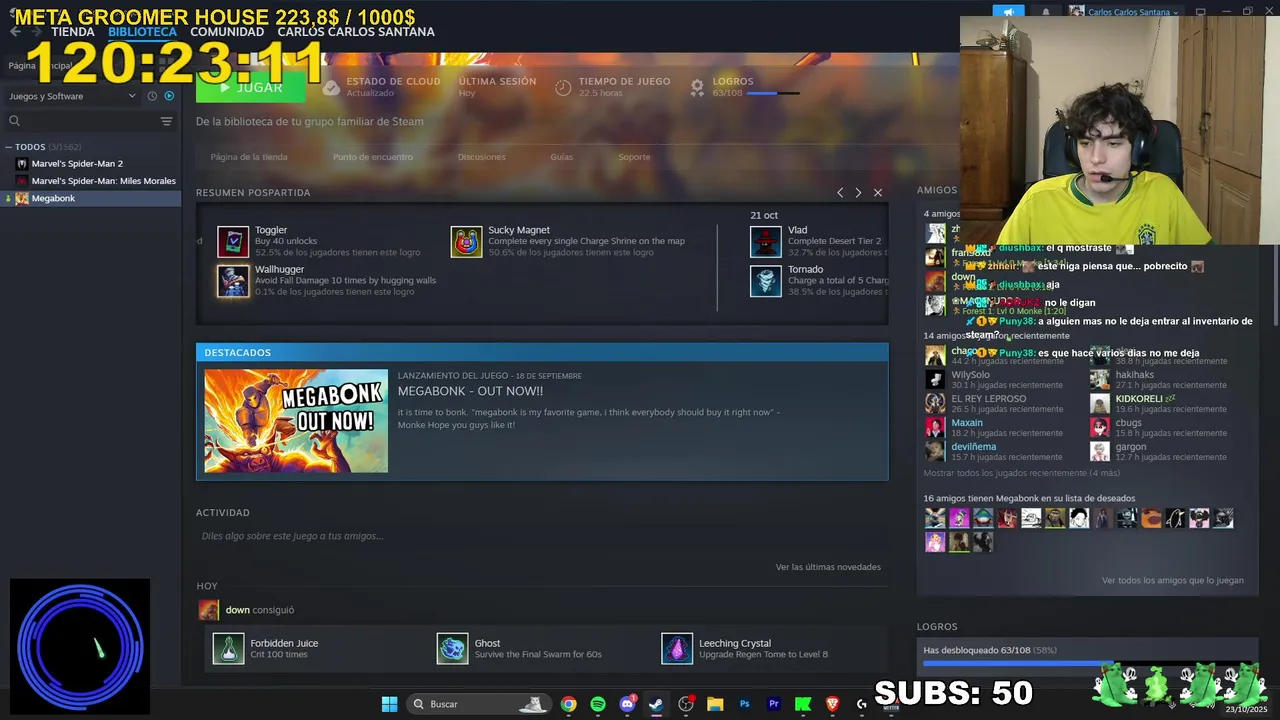Viewport: 1280px width, 720px height.
Task: Click the Forbidden Juice achievement icon
Action: (x=228, y=648)
